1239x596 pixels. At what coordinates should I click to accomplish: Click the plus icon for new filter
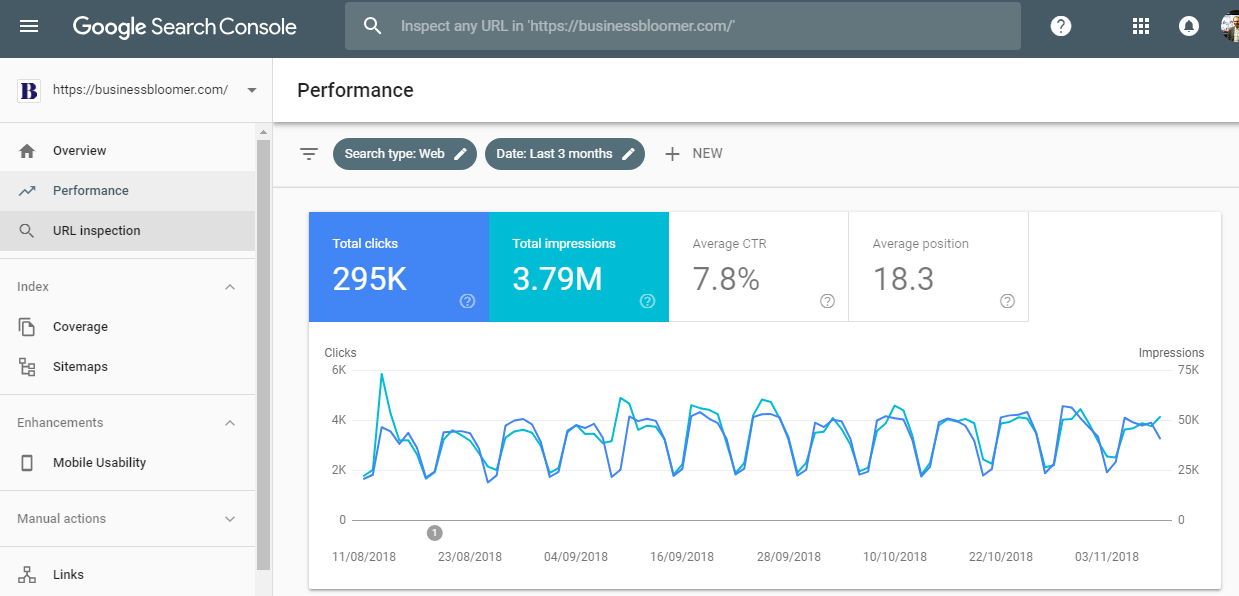[672, 154]
